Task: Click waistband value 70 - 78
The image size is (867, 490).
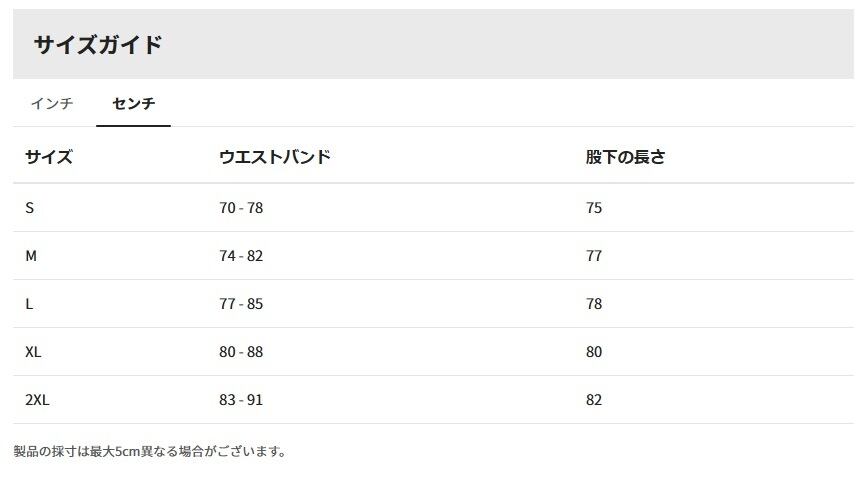Action: coord(241,208)
